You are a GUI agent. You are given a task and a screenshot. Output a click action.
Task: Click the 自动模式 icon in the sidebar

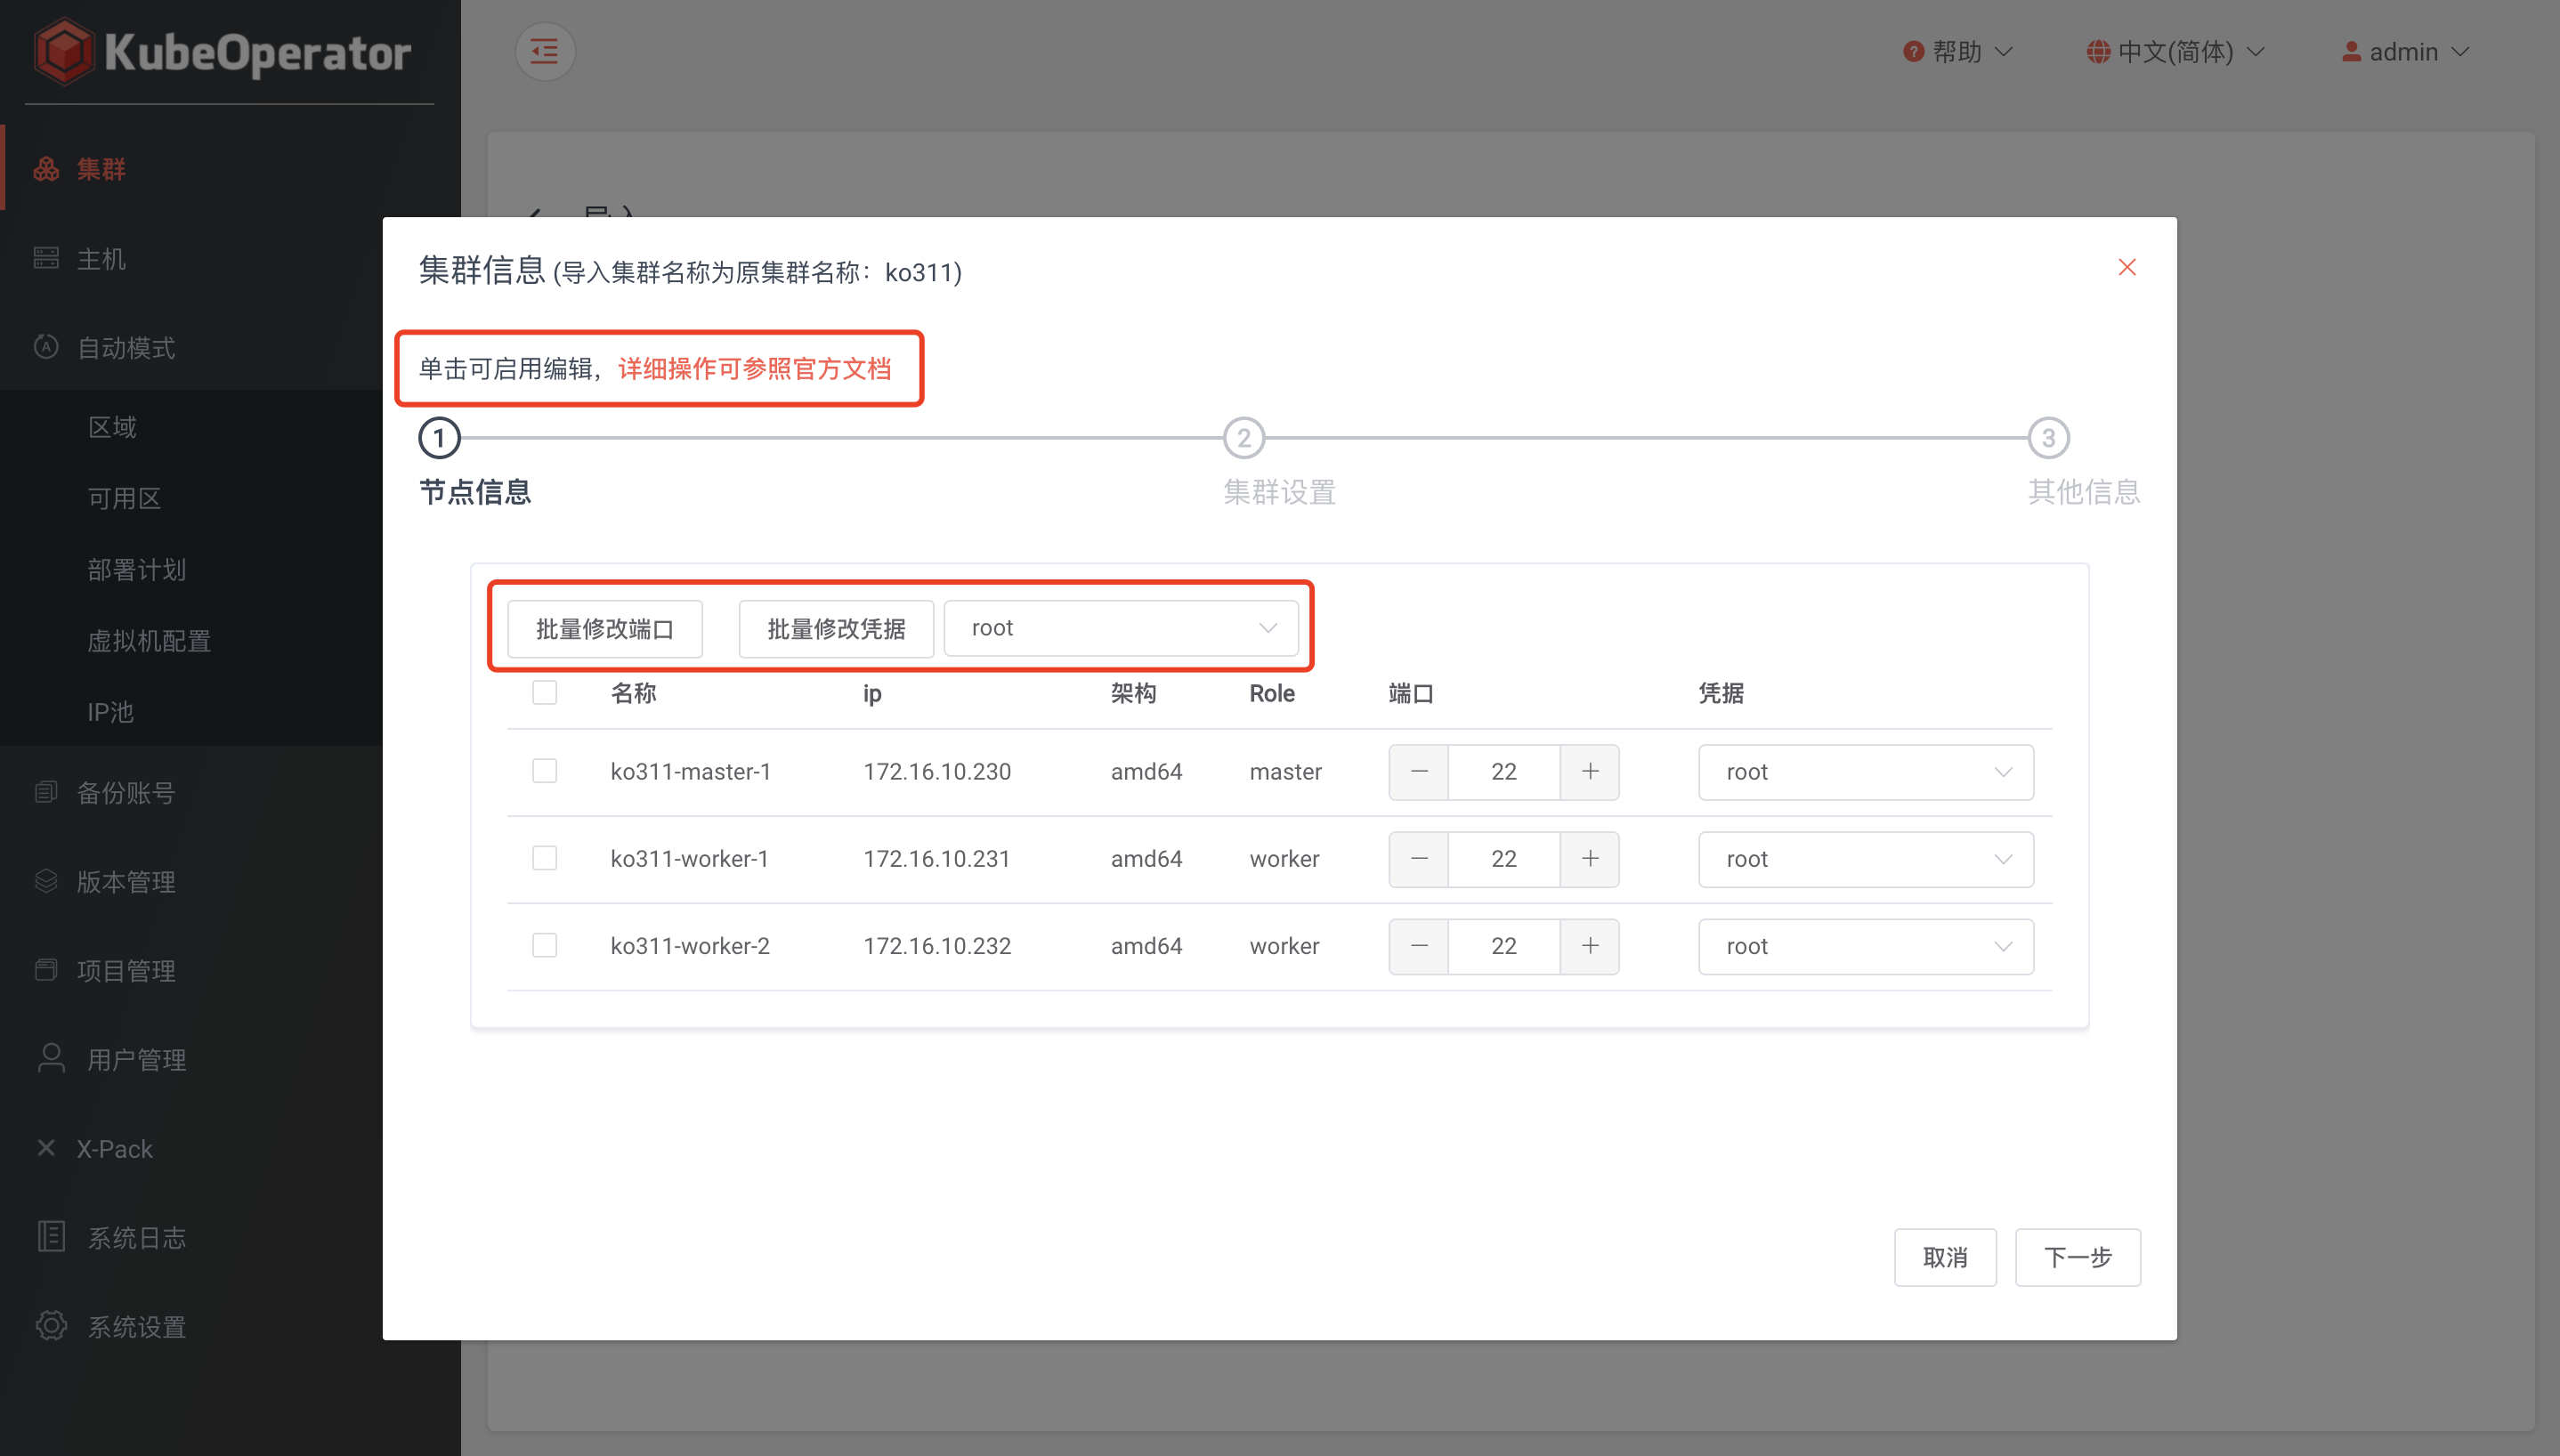click(46, 347)
